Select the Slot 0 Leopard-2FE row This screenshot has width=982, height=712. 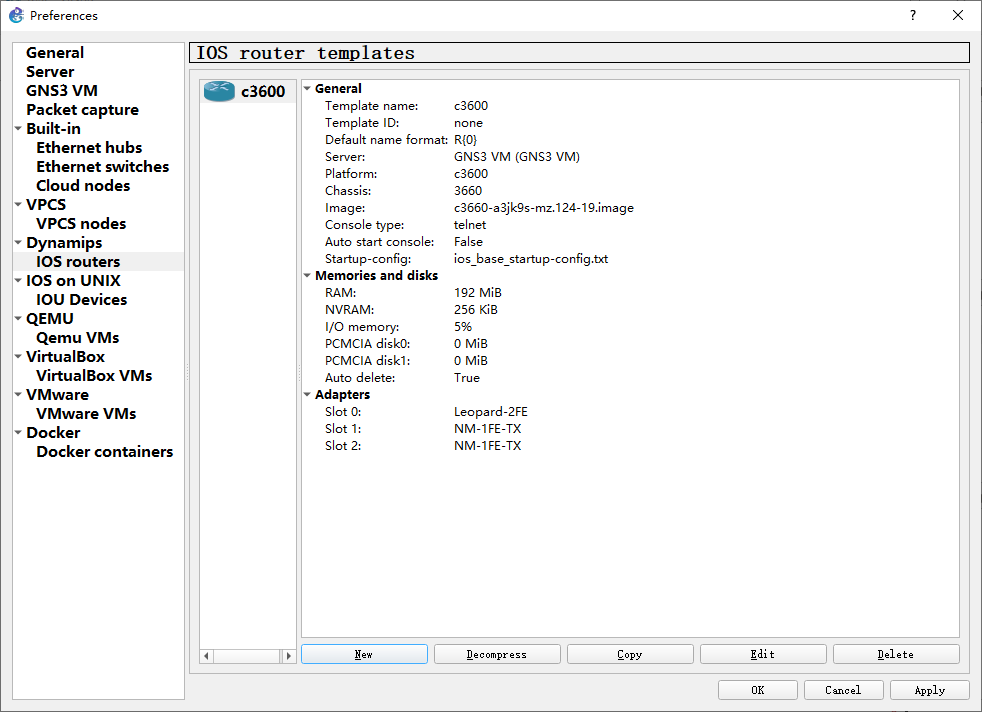[630, 411]
